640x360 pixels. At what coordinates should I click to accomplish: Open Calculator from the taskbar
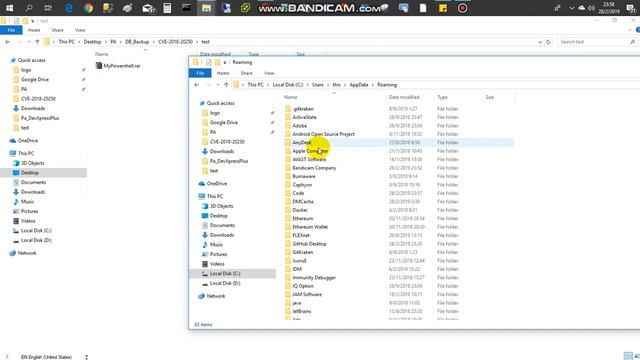(x=167, y=8)
